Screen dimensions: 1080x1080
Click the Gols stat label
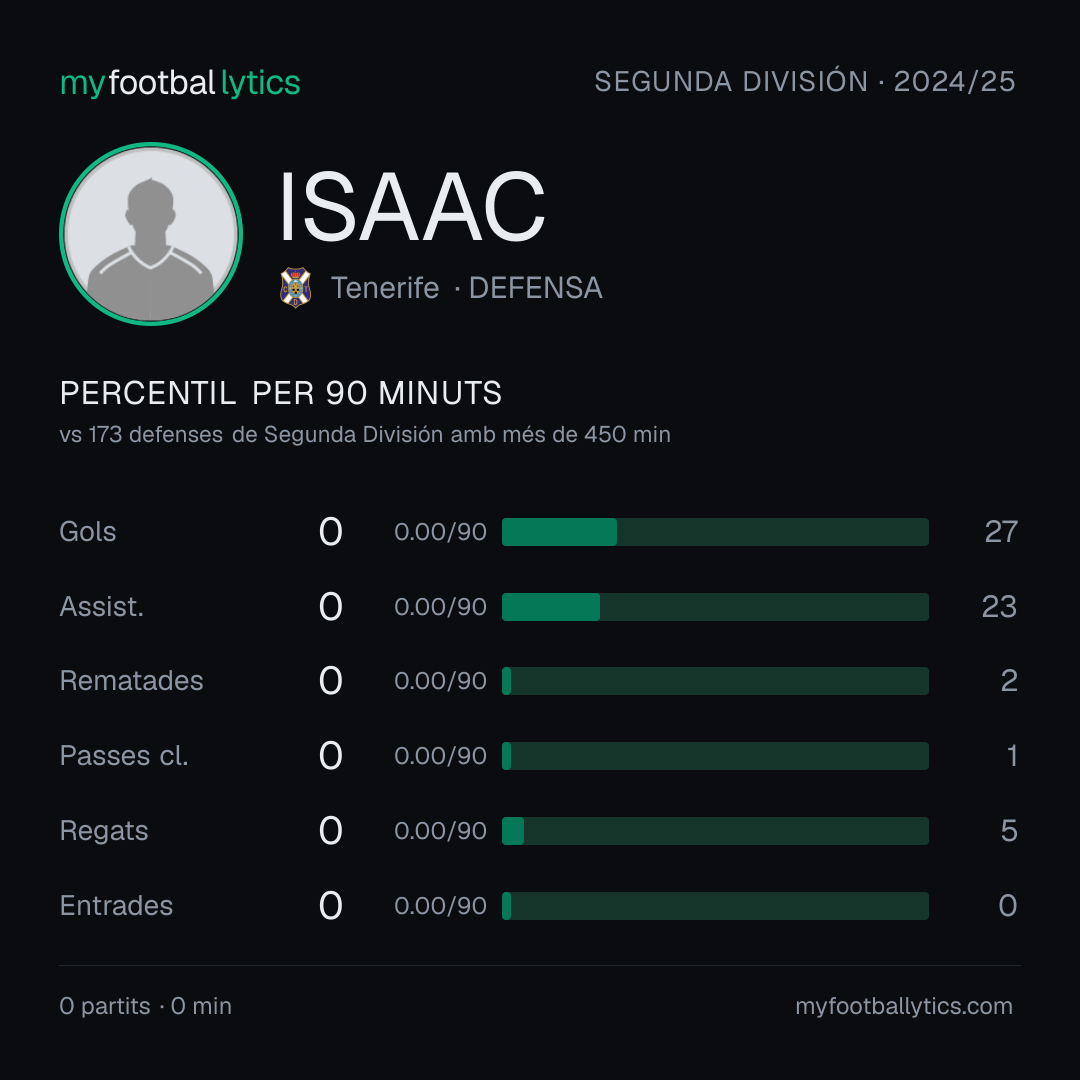click(x=88, y=532)
